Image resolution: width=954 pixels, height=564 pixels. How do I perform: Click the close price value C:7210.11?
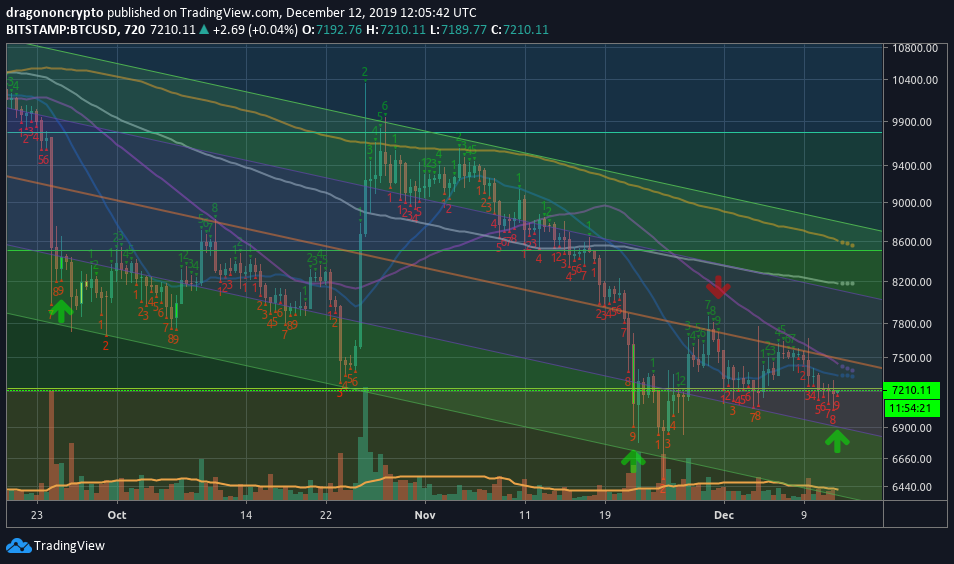[x=520, y=30]
